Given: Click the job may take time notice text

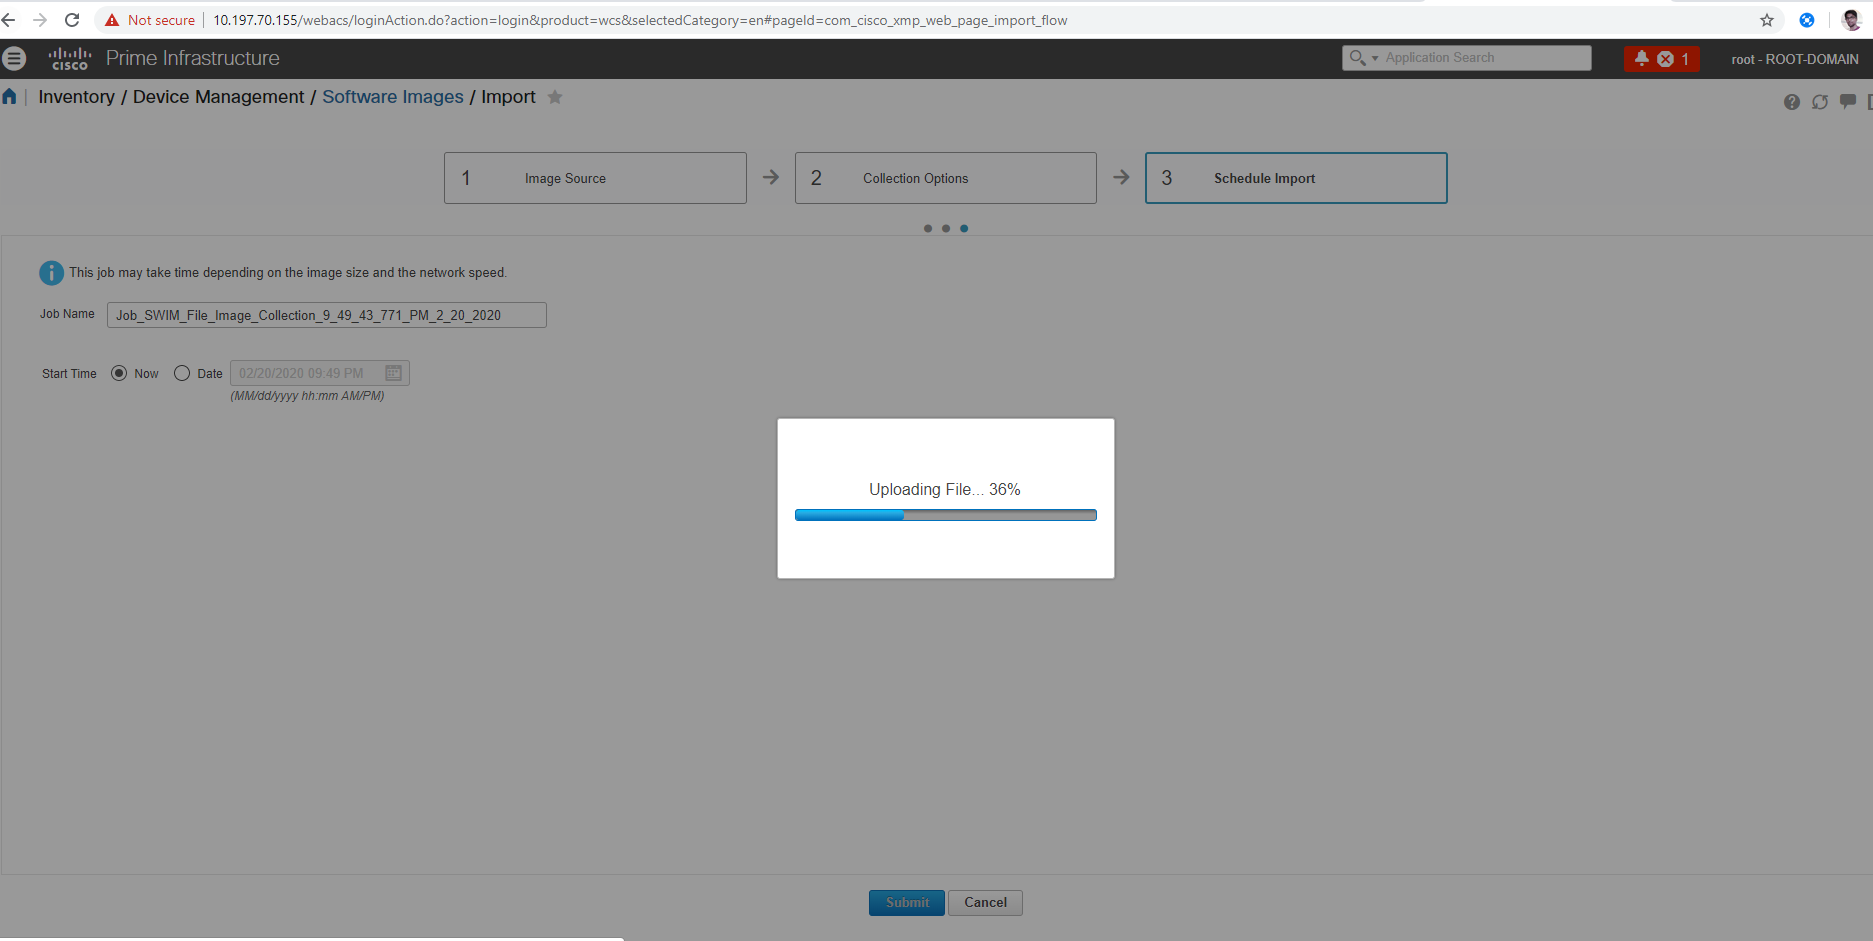Looking at the screenshot, I should point(288,273).
